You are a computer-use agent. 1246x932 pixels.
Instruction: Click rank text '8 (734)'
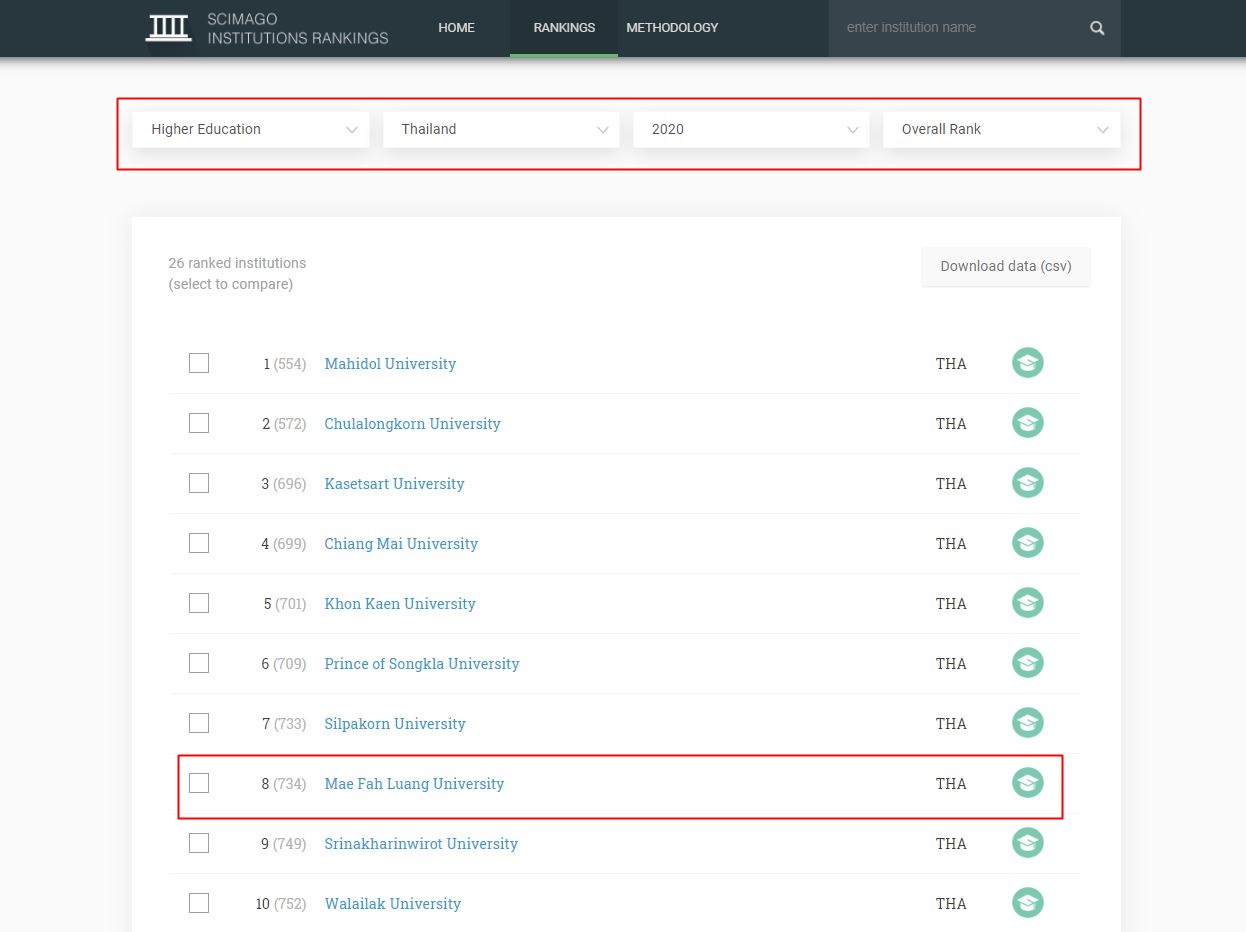[x=284, y=784]
